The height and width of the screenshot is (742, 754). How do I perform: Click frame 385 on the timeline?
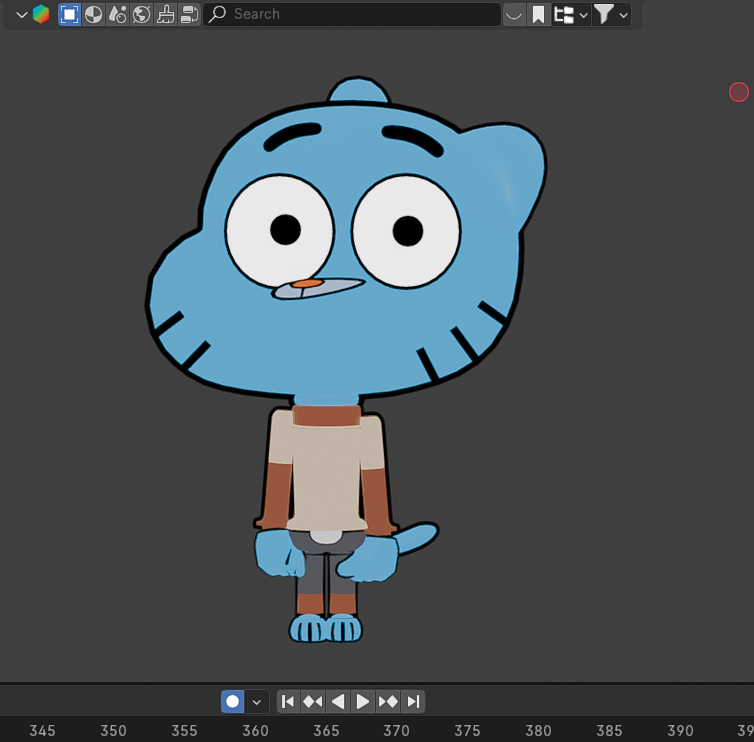click(x=609, y=730)
